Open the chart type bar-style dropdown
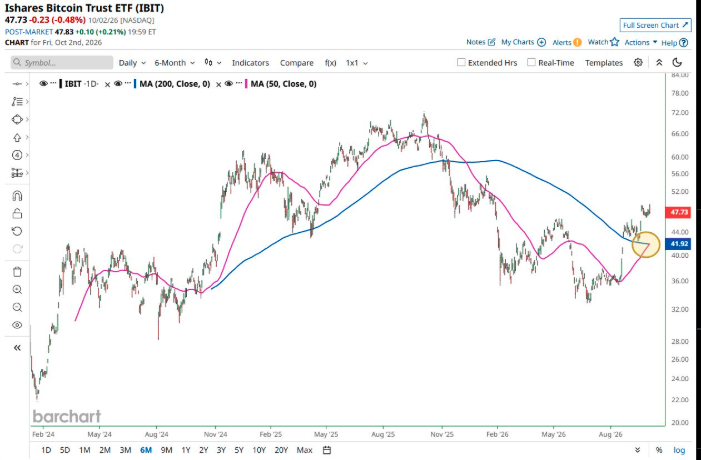 [213, 63]
